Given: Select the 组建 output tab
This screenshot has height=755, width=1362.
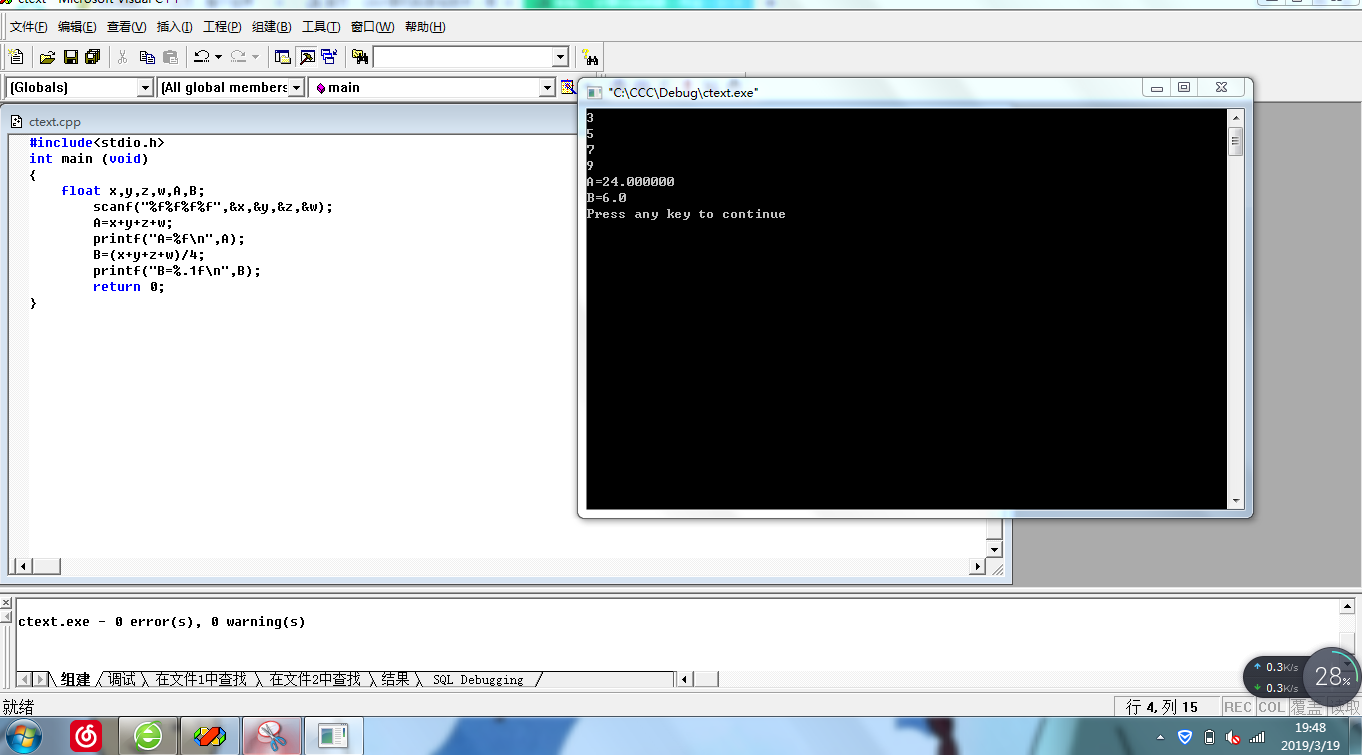Looking at the screenshot, I should [75, 680].
